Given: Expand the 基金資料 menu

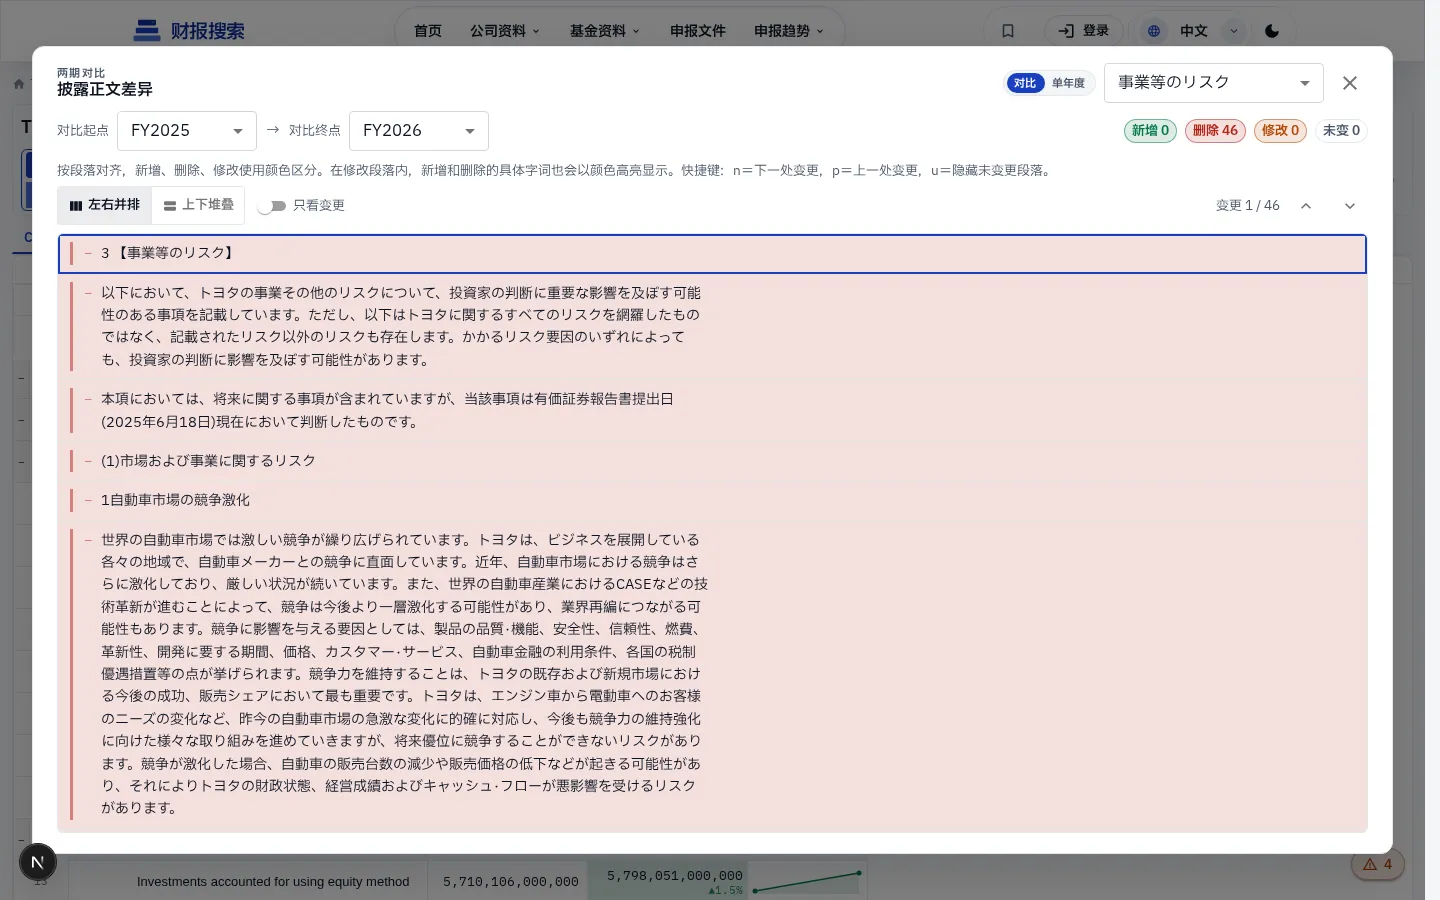Looking at the screenshot, I should coord(605,31).
